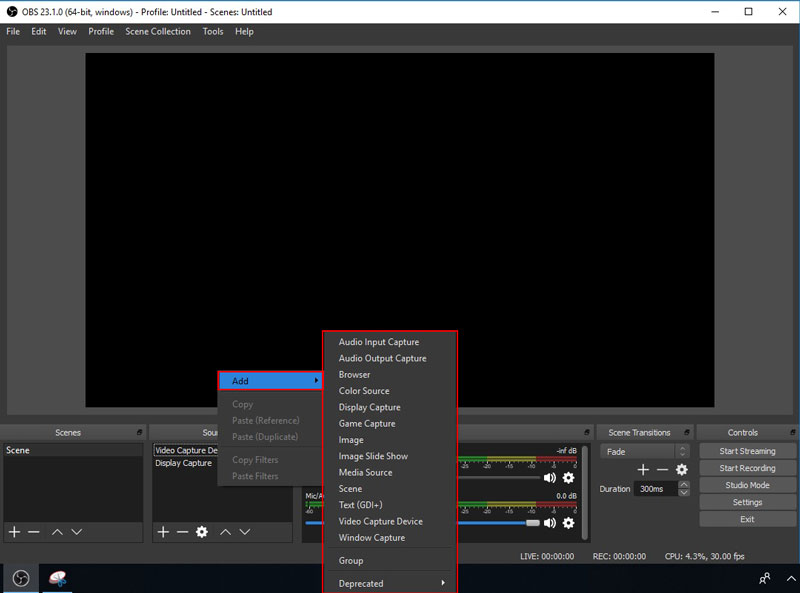
Task: Expand the Deprecated submenu
Action: [x=390, y=583]
